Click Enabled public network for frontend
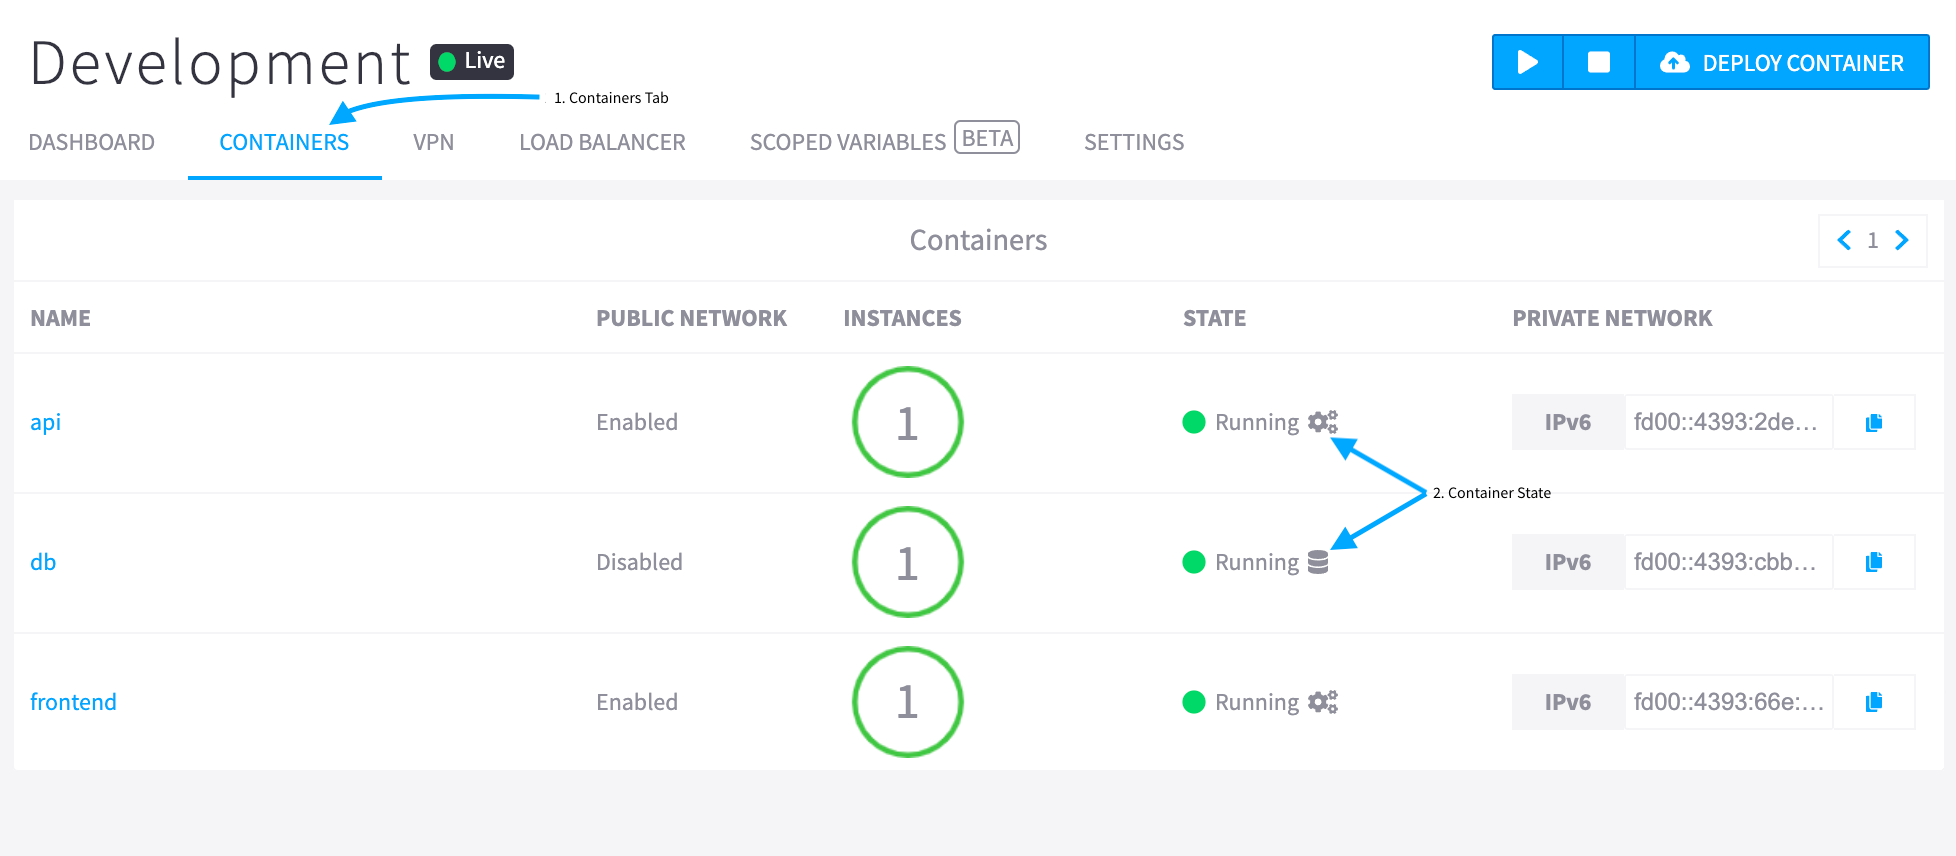The image size is (1956, 856). coord(637,702)
